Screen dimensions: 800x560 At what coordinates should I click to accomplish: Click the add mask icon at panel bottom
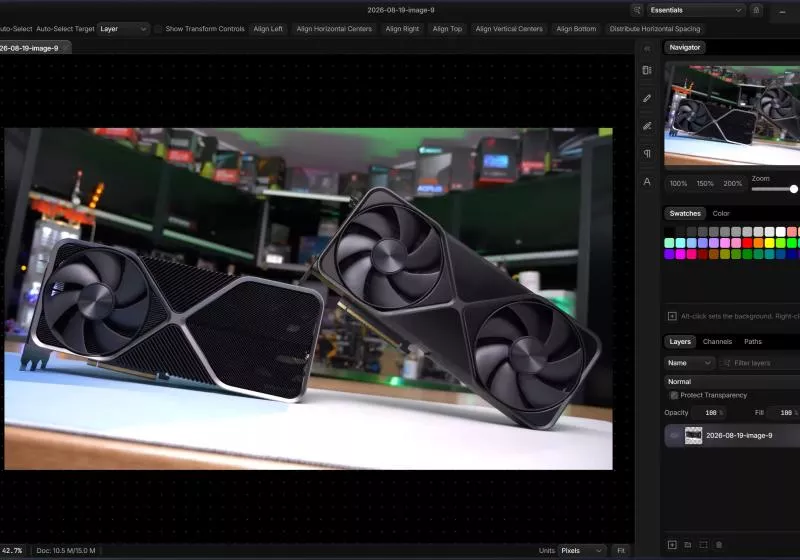[703, 545]
